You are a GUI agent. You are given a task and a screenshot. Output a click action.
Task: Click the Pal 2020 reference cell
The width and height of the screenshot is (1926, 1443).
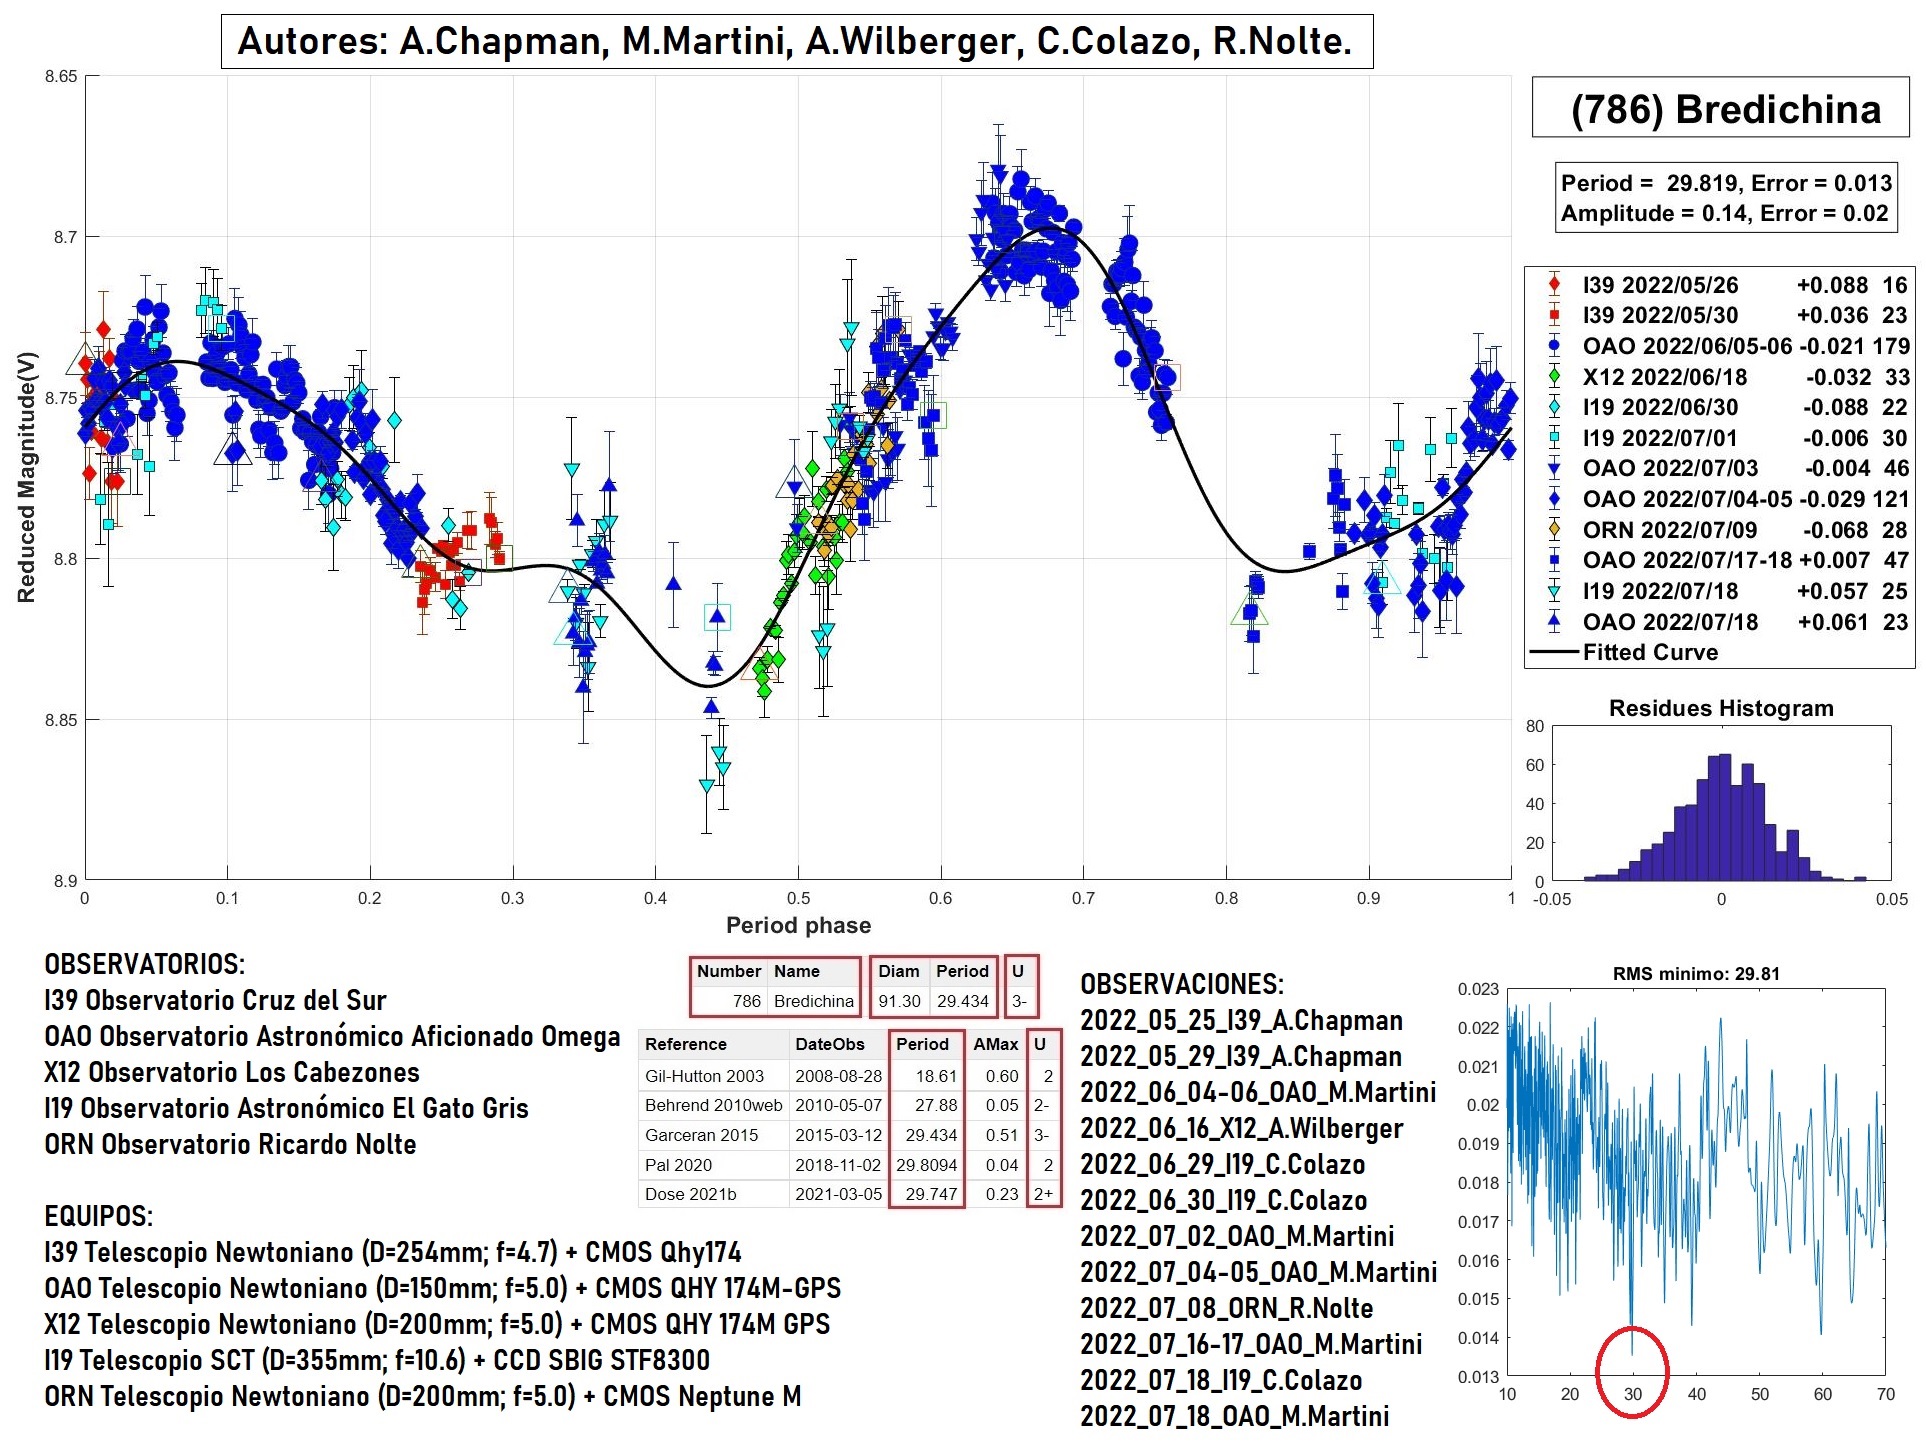[713, 1165]
